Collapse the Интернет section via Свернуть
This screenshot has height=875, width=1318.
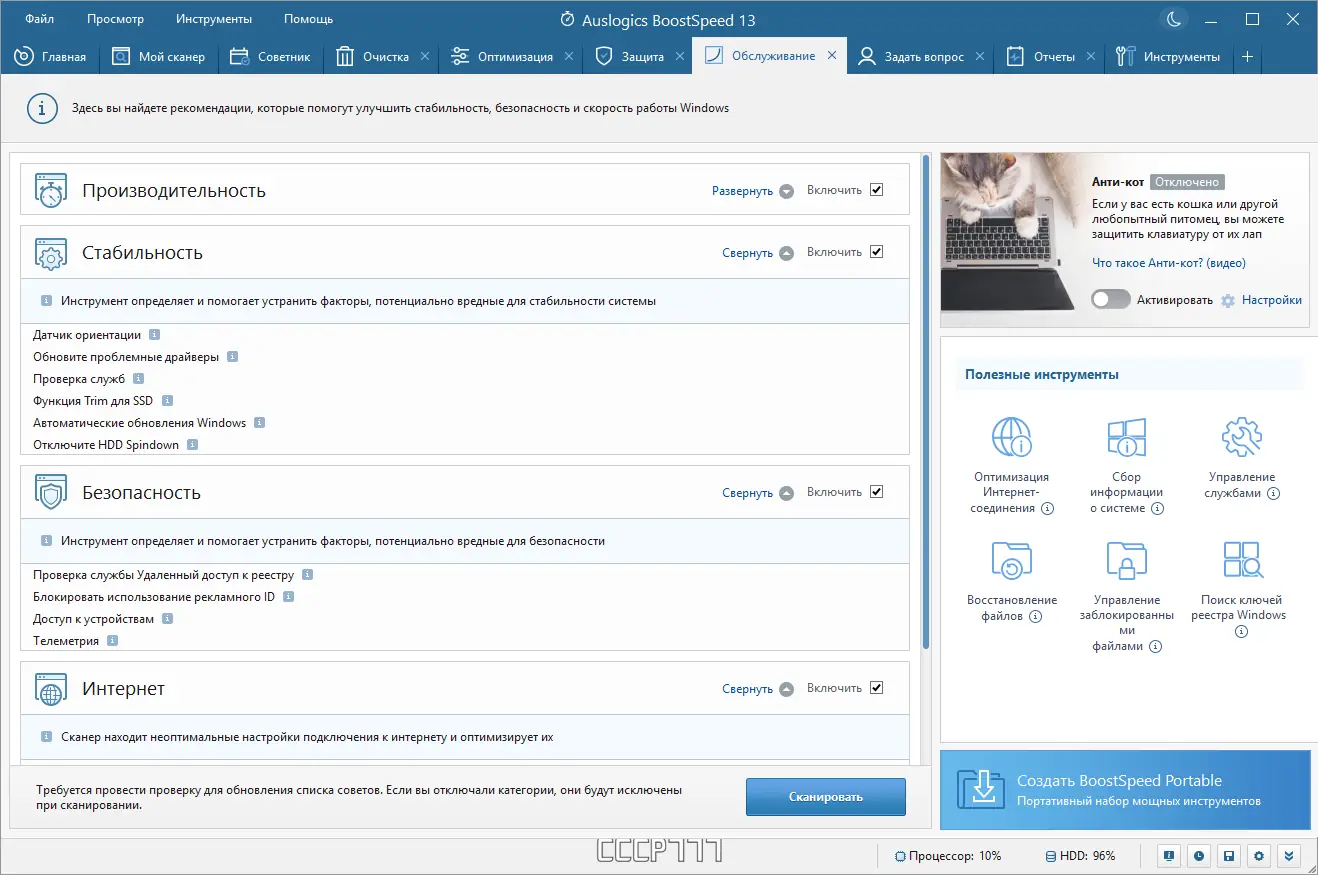pyautogui.click(x=757, y=689)
